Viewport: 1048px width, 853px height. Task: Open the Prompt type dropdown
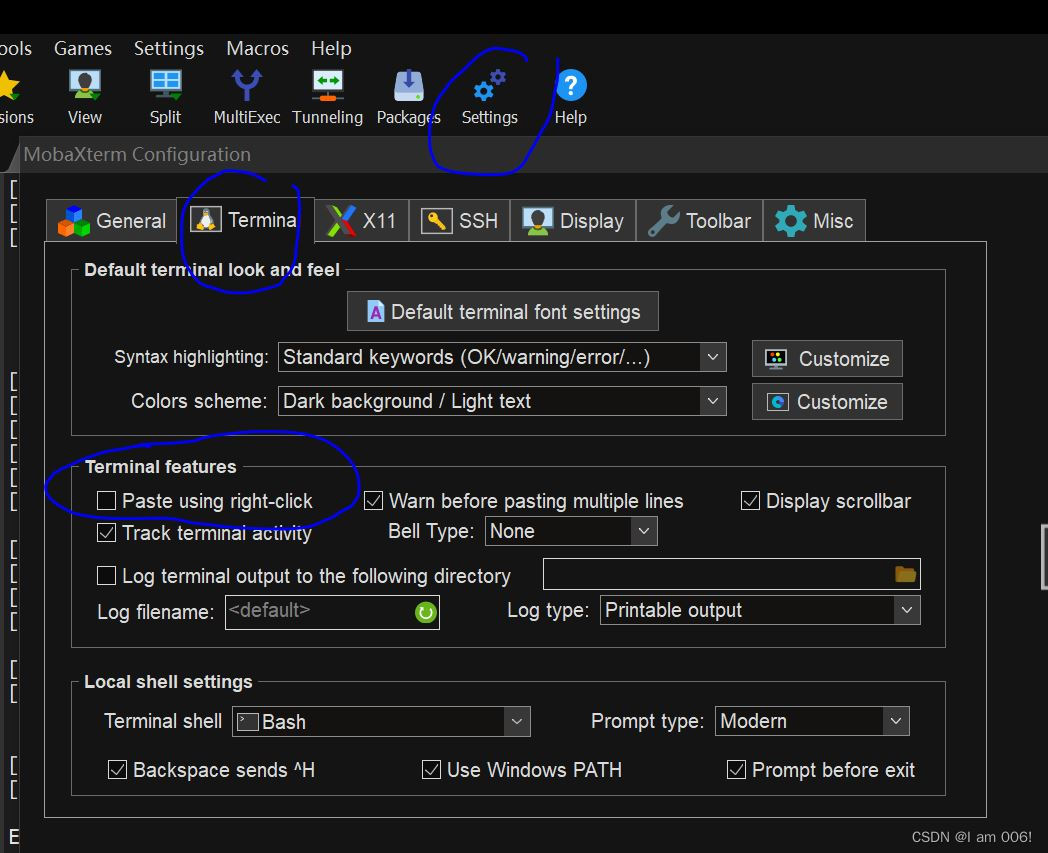(x=896, y=721)
